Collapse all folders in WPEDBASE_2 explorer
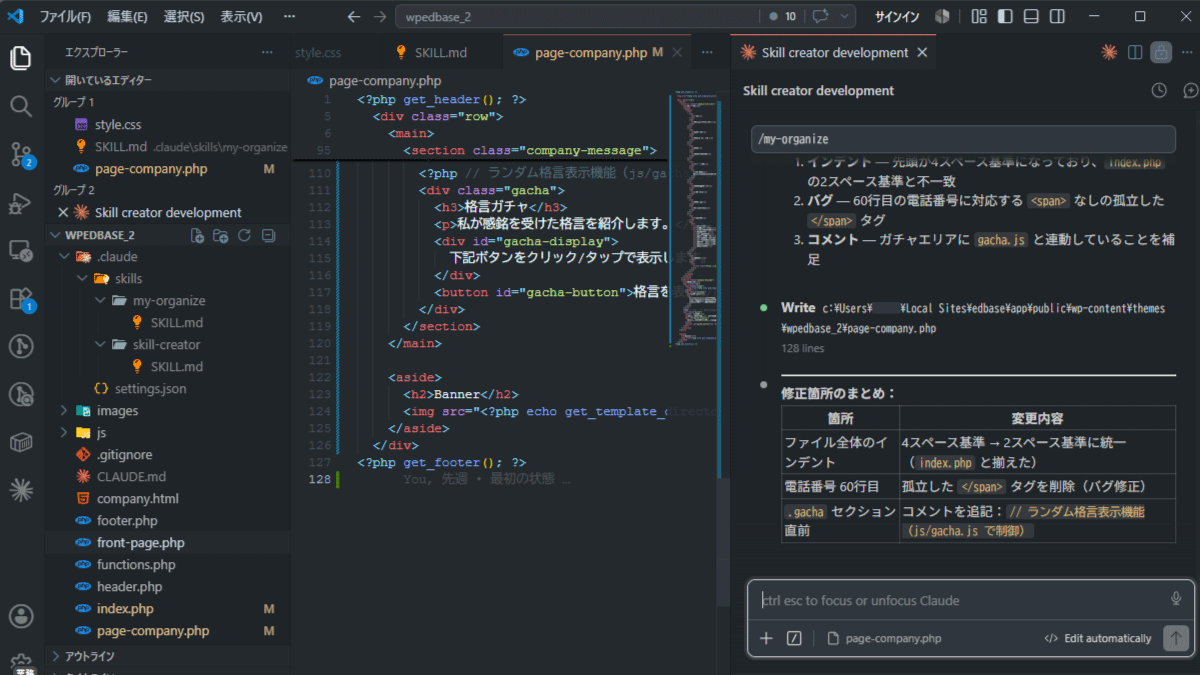 coord(268,235)
